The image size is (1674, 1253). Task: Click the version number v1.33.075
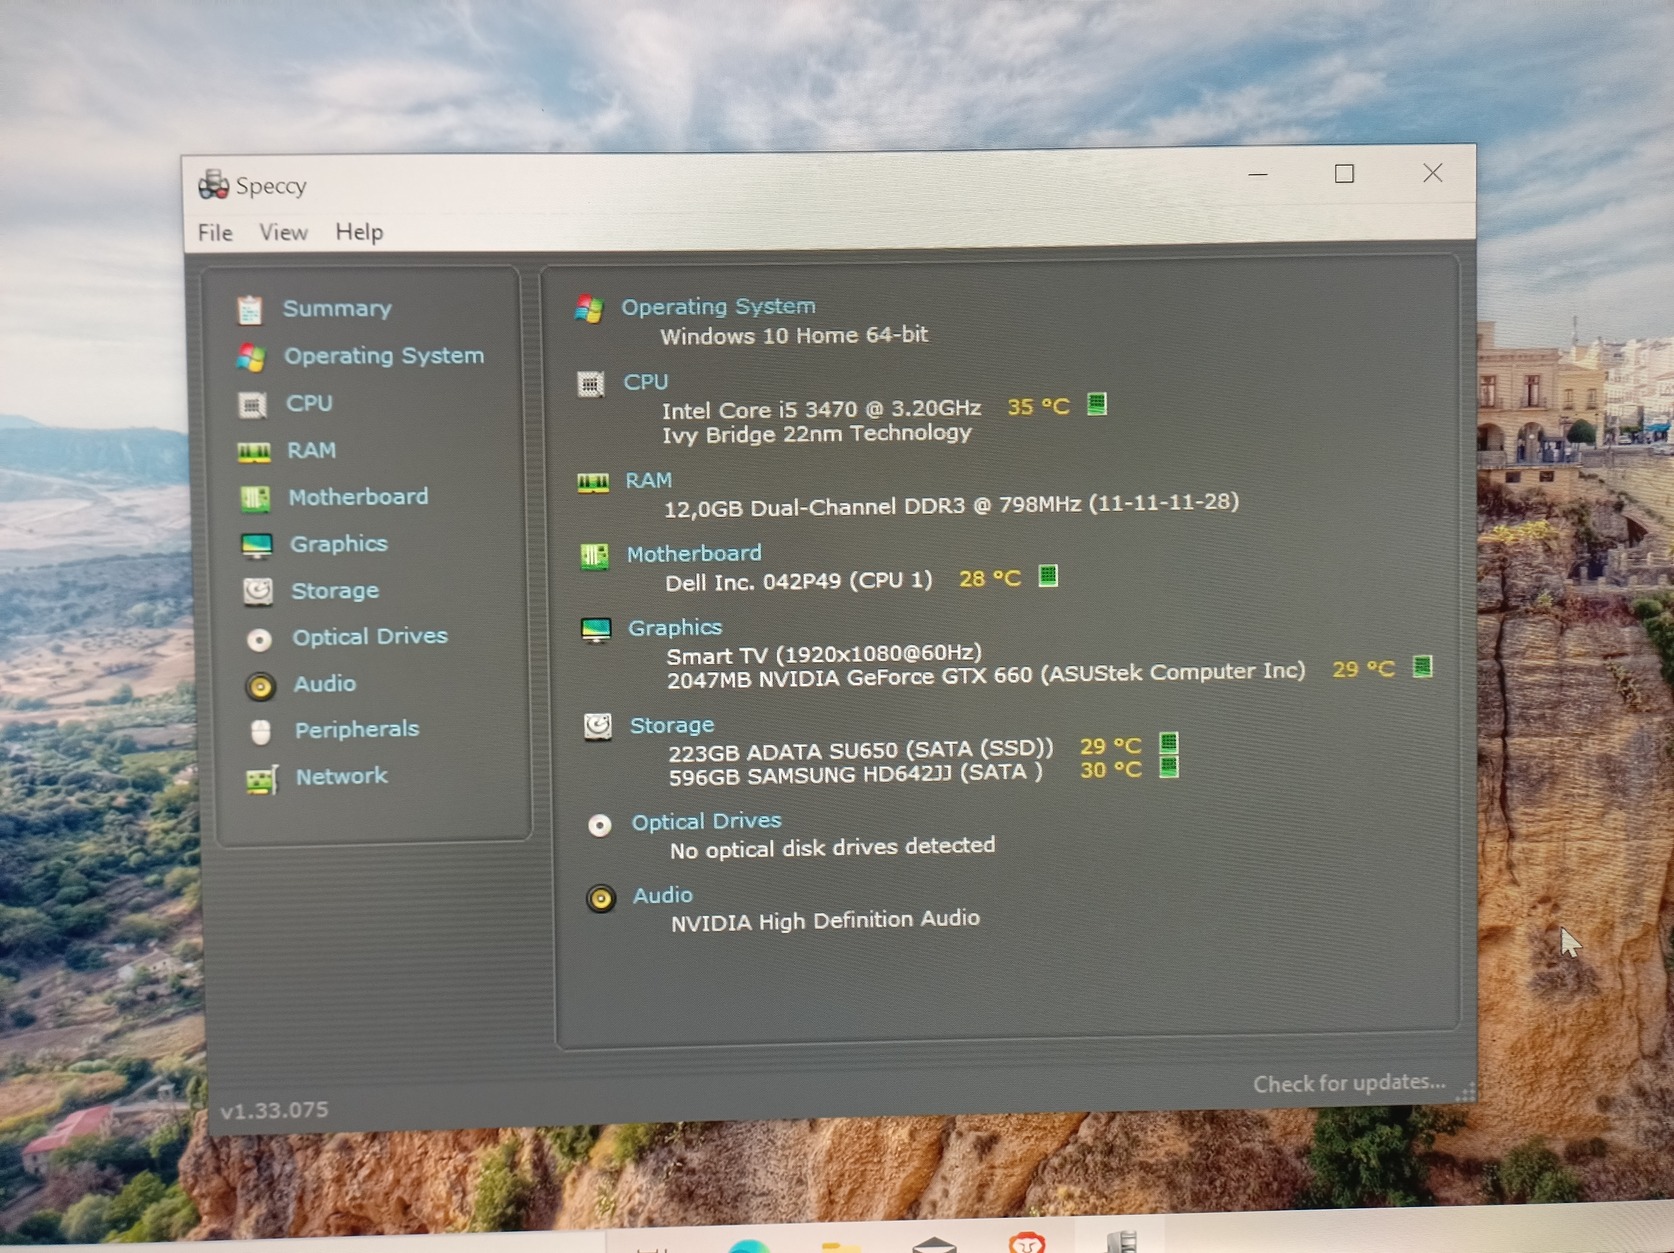pyautogui.click(x=274, y=1110)
